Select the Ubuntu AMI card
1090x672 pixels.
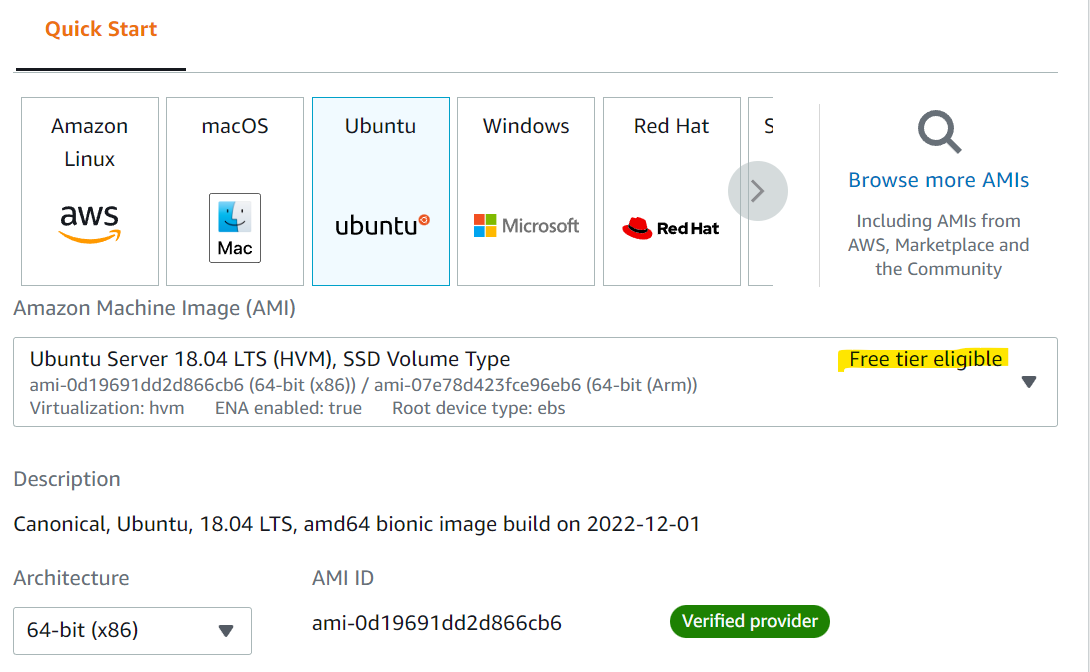(x=381, y=191)
